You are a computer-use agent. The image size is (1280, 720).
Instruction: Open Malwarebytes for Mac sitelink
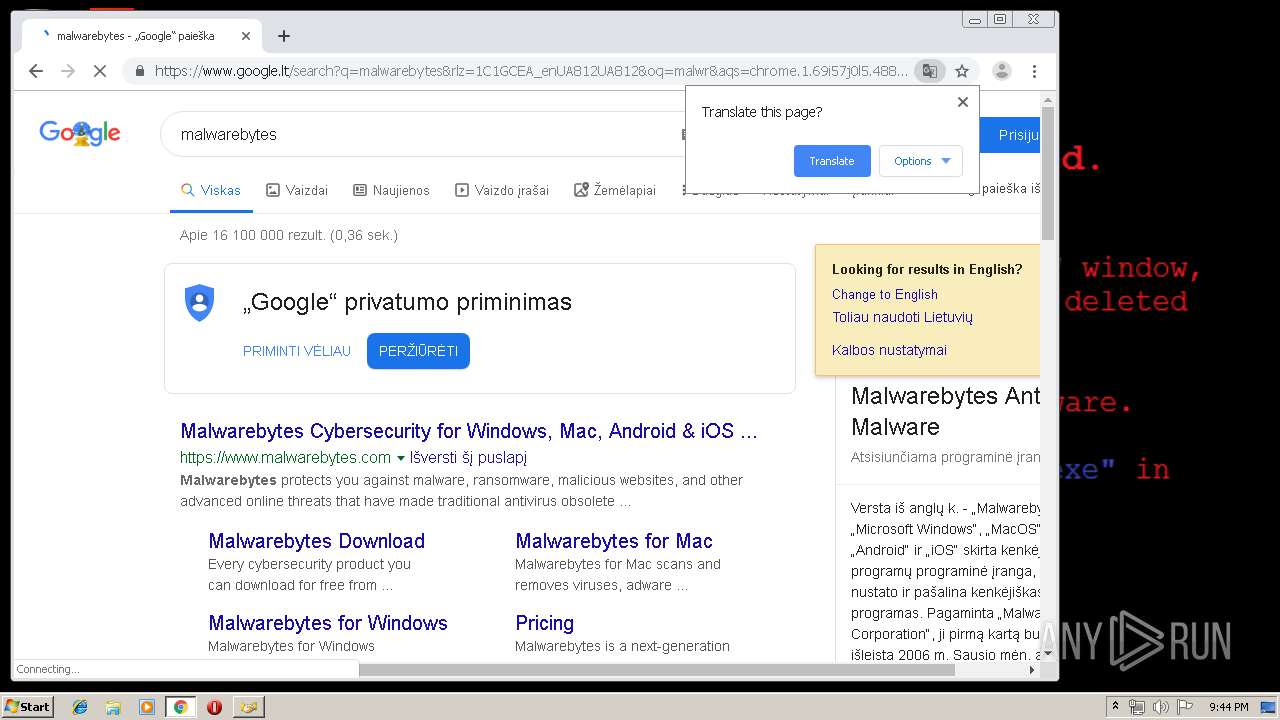point(614,541)
